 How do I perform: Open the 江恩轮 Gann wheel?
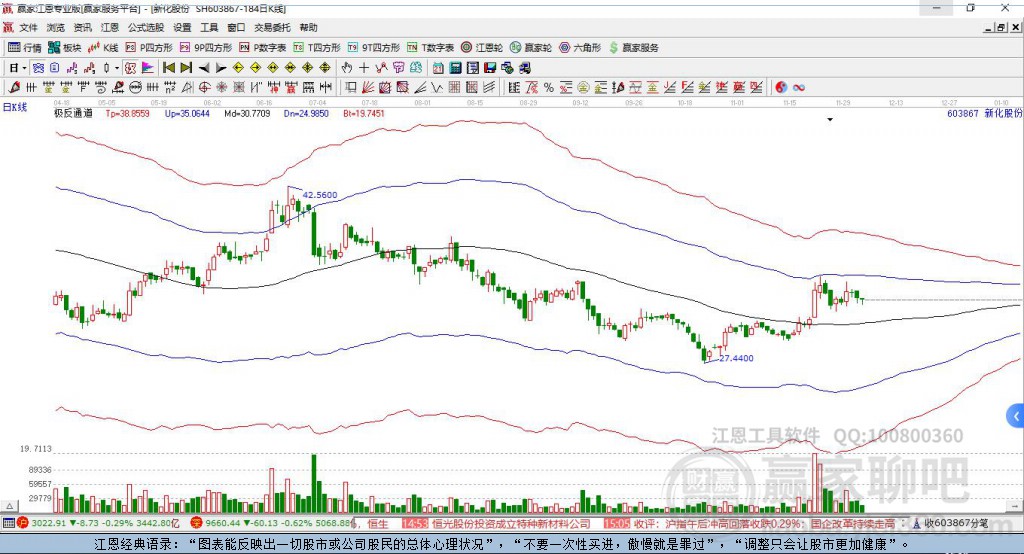[482, 48]
